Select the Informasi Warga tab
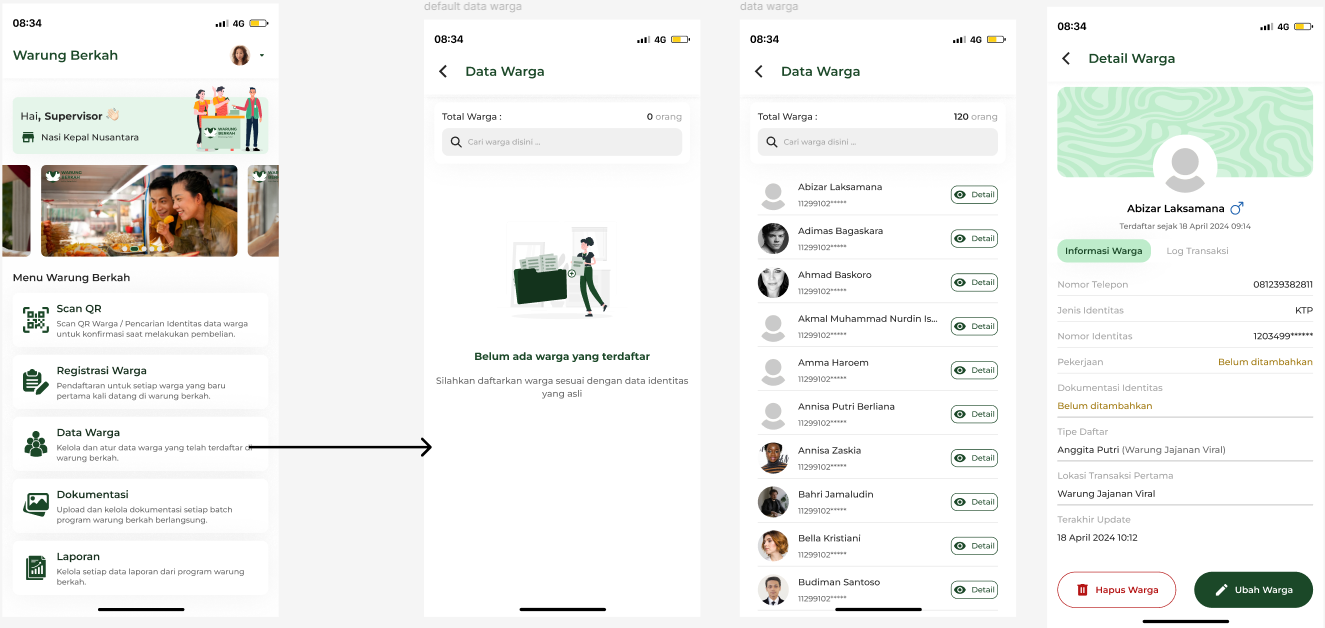Viewport: 1325px width, 628px height. pos(1104,251)
